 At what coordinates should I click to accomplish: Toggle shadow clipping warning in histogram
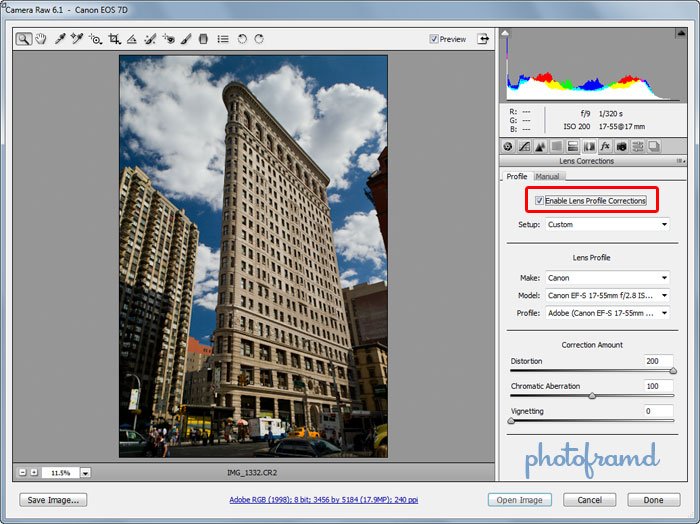coord(505,33)
